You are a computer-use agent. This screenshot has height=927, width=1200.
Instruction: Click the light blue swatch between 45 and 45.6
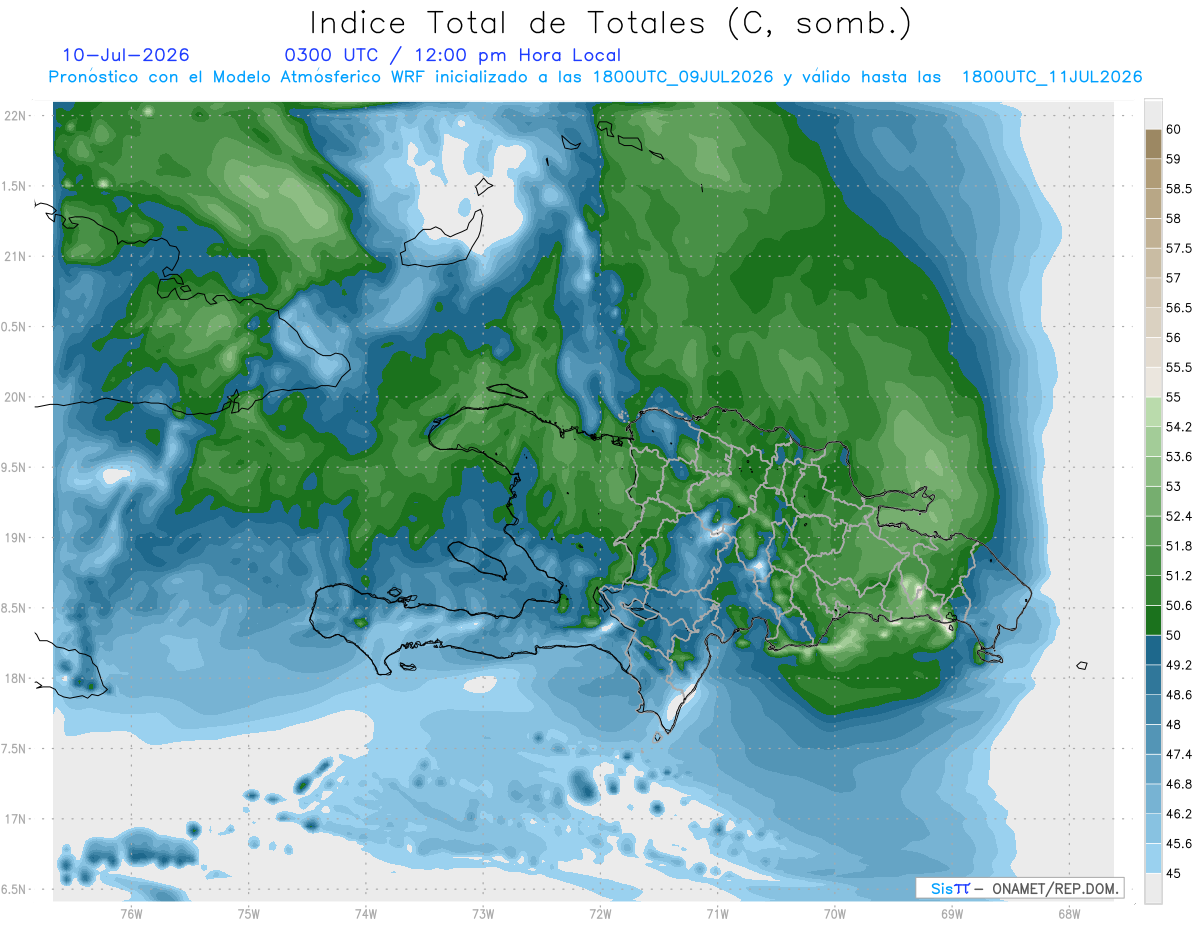(1153, 859)
